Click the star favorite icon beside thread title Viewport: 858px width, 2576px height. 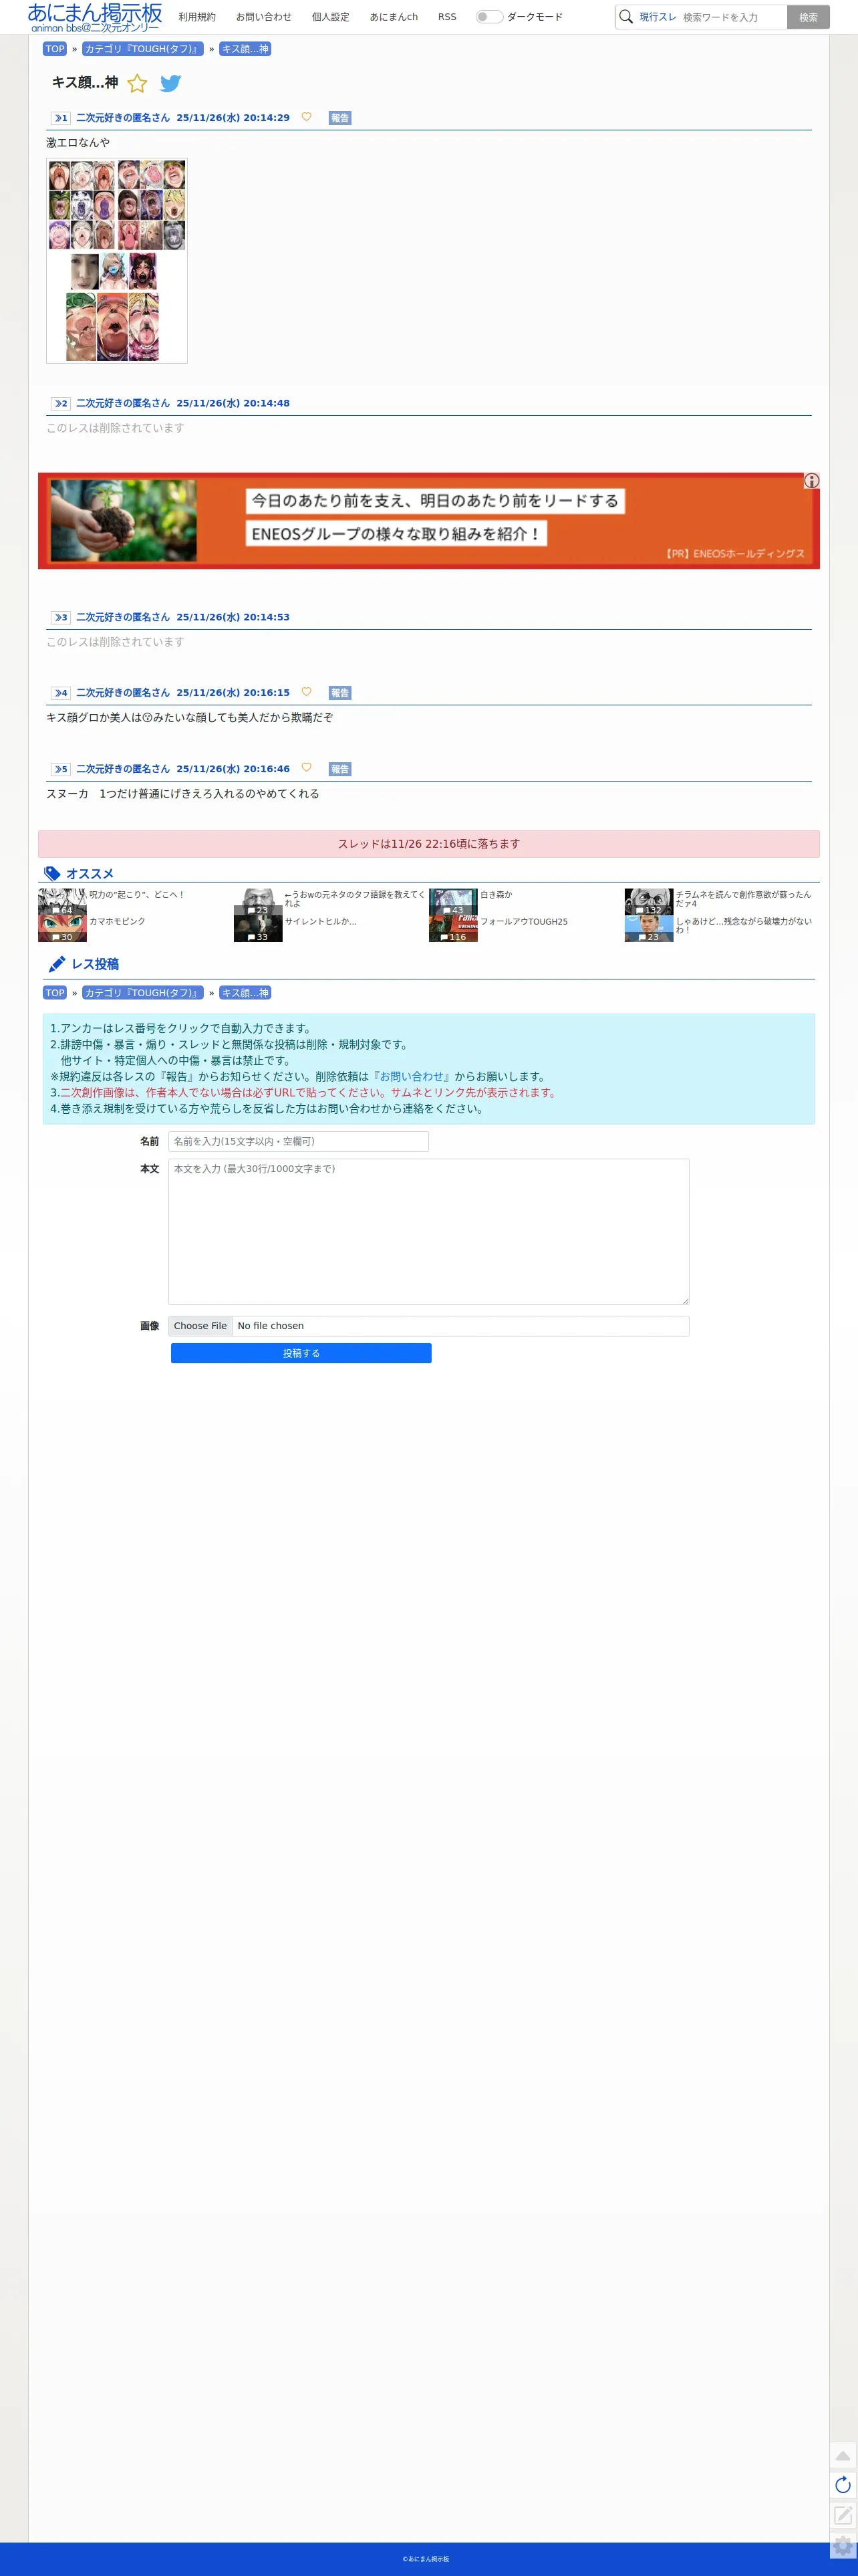tap(138, 84)
